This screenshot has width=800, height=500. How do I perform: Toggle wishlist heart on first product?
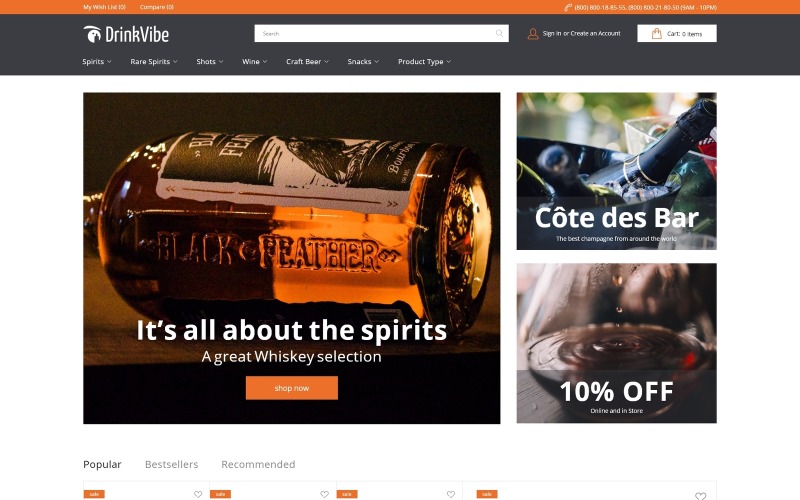pos(198,494)
